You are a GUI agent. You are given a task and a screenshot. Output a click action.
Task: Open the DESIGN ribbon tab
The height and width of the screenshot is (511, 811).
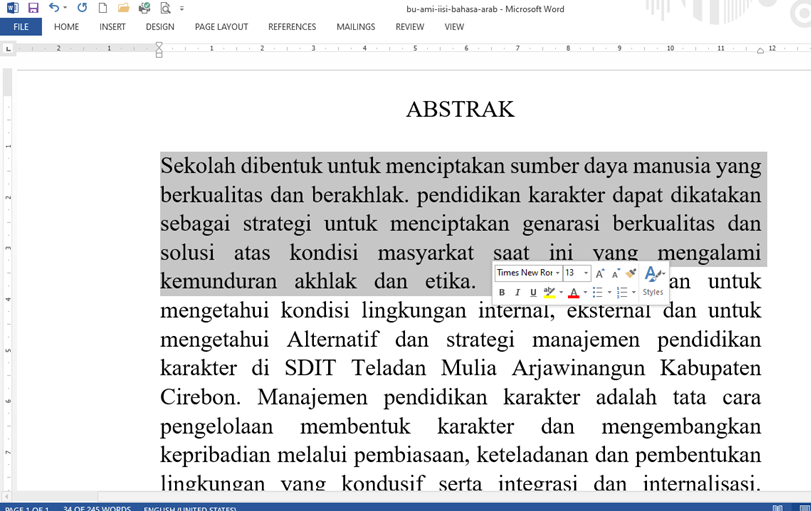coord(160,27)
